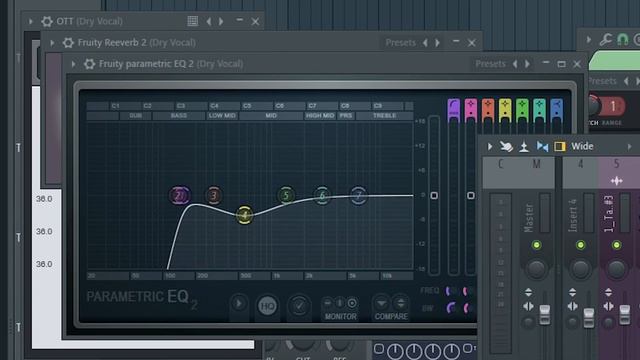
Task: Click the Insert 4 pan knob
Action: point(580,269)
